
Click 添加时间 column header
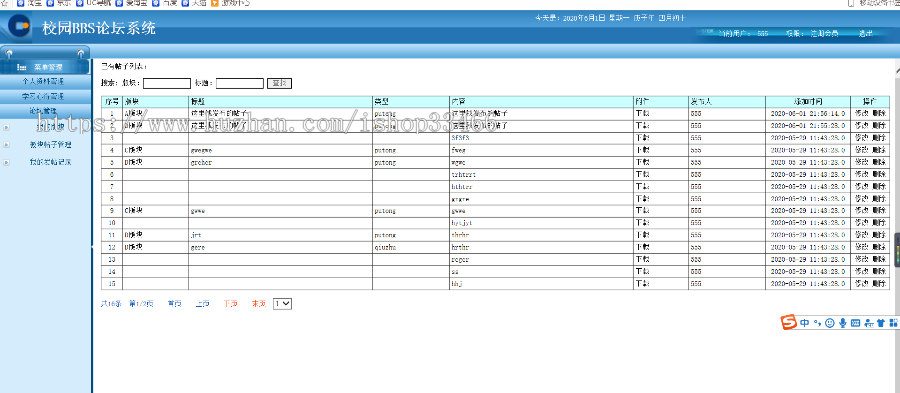tap(808, 102)
